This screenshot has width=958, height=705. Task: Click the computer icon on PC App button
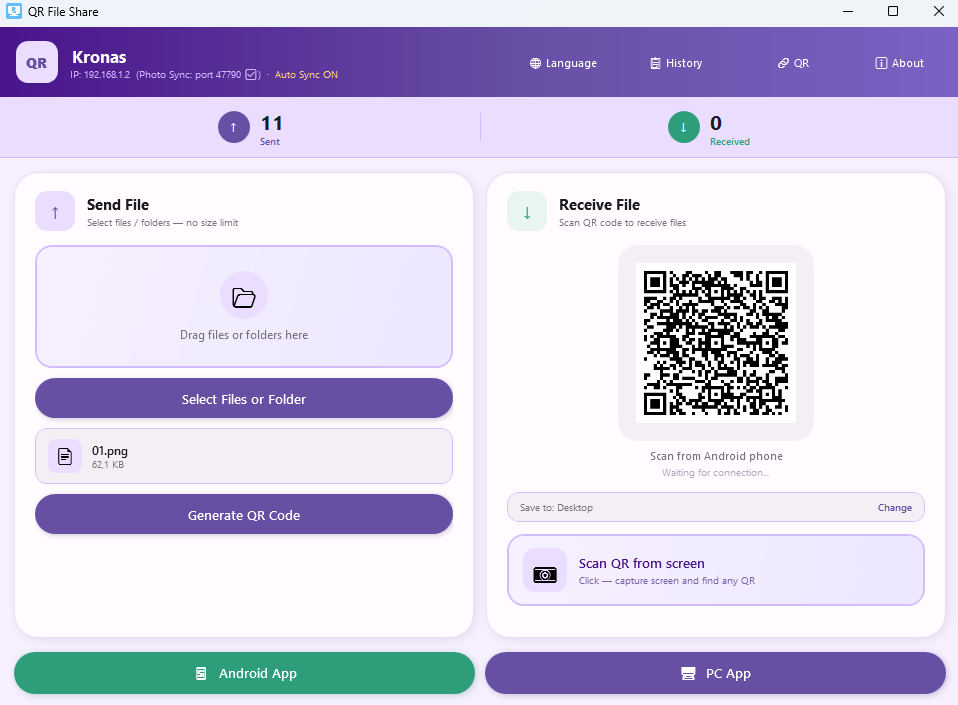(688, 673)
